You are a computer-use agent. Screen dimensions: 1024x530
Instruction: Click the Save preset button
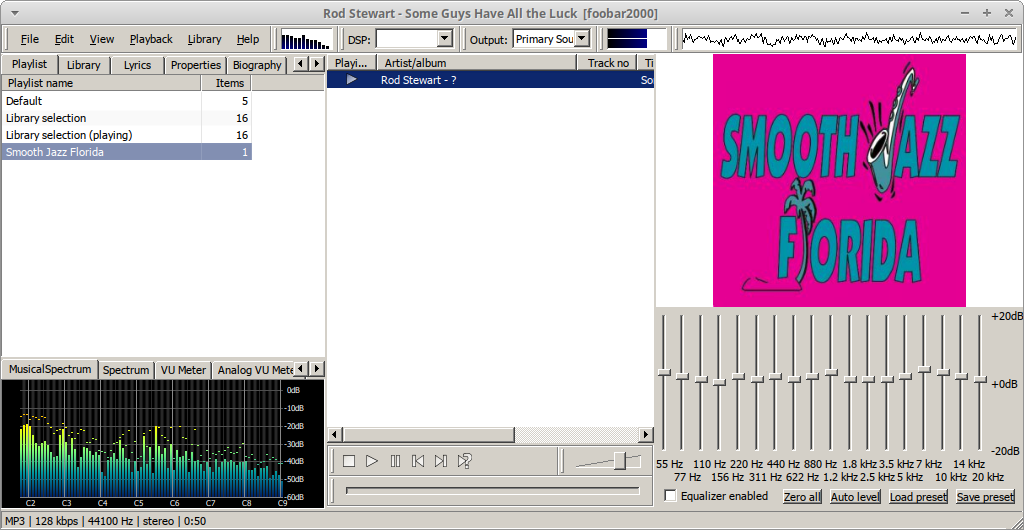[985, 497]
